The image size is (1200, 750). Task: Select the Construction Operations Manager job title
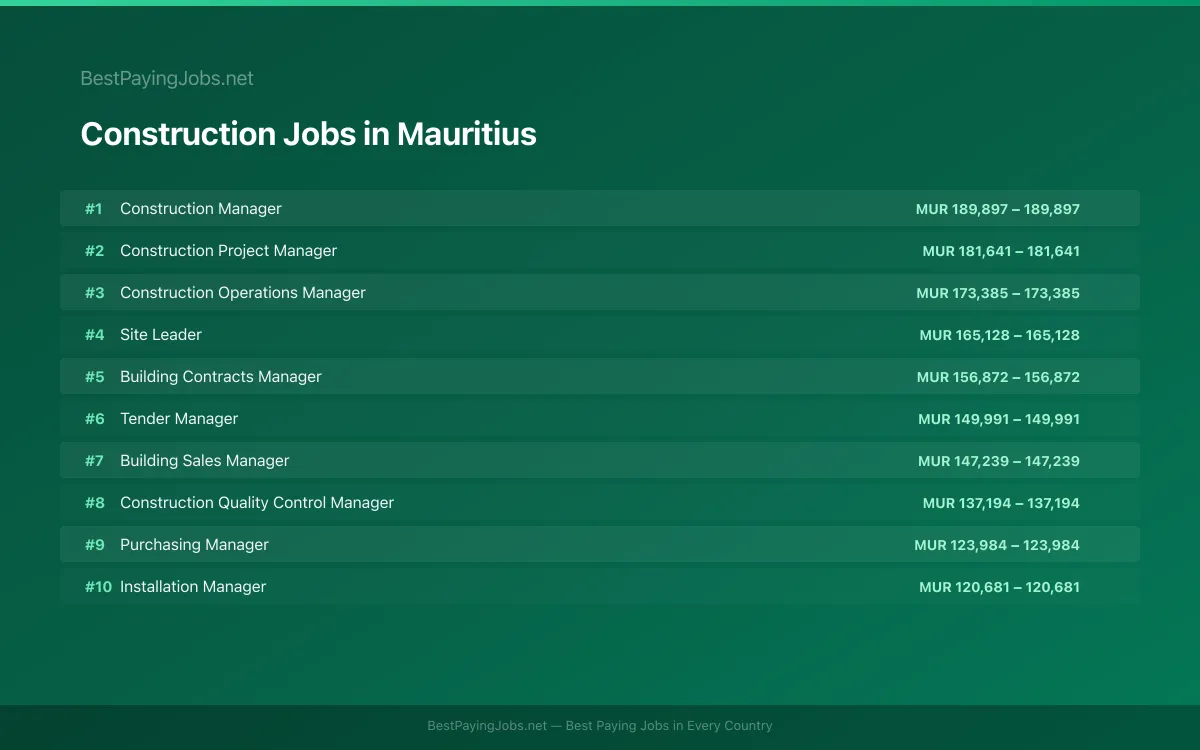click(243, 293)
